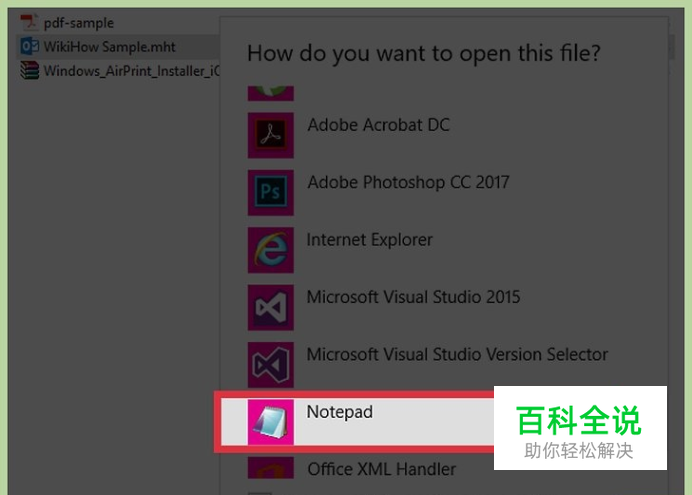Click the pdf-sample file icon
This screenshot has height=495, width=692.
point(30,22)
